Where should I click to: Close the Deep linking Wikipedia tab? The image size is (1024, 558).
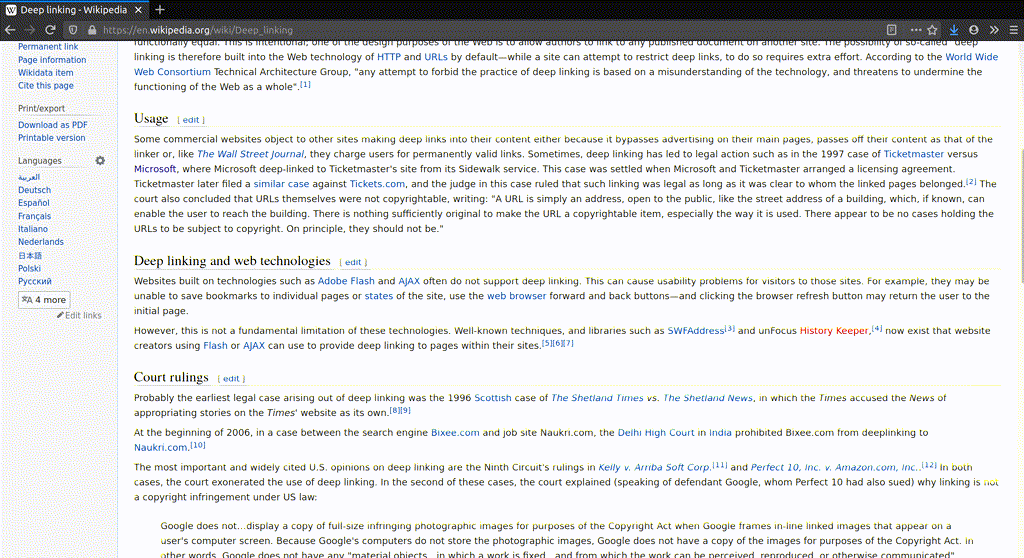(138, 10)
